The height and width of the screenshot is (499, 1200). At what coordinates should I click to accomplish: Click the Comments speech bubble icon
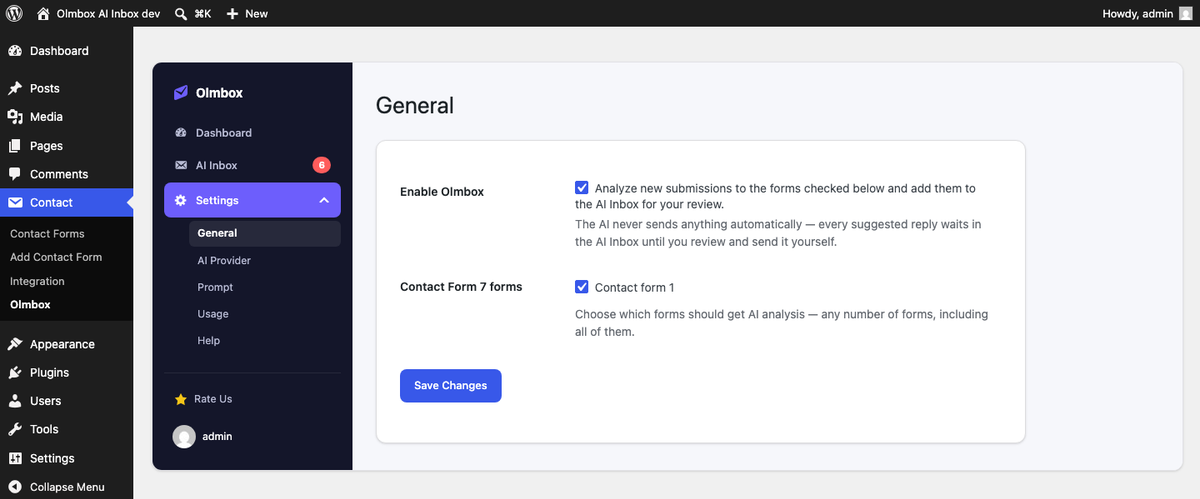(15, 174)
